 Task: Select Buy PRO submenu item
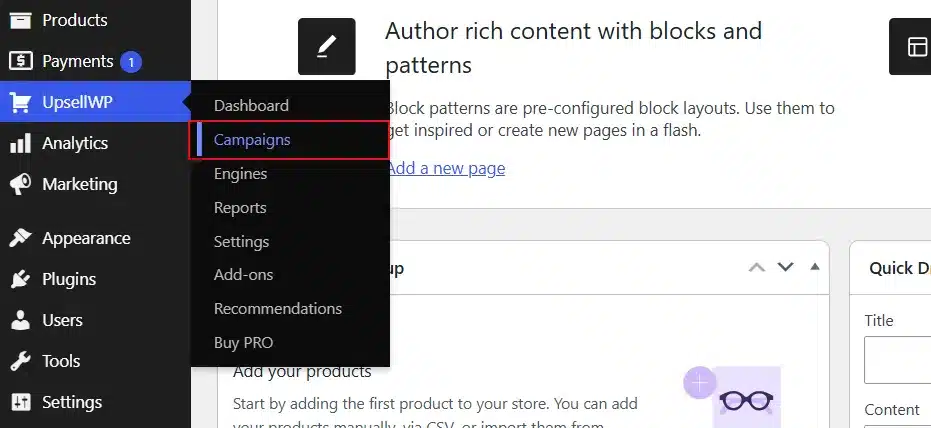point(243,343)
